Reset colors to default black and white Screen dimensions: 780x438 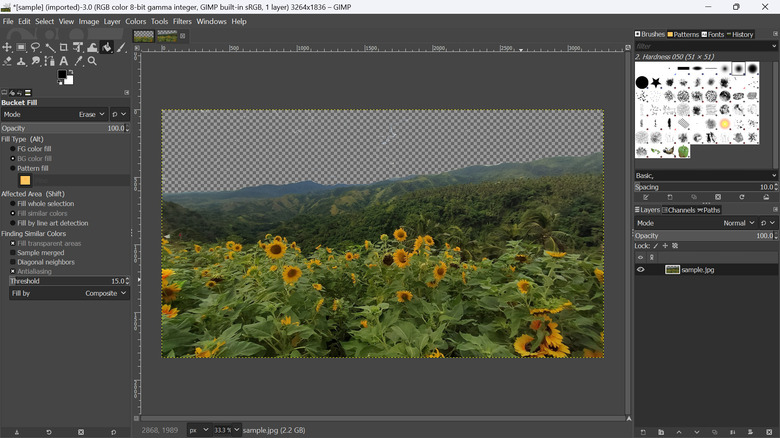[60, 82]
